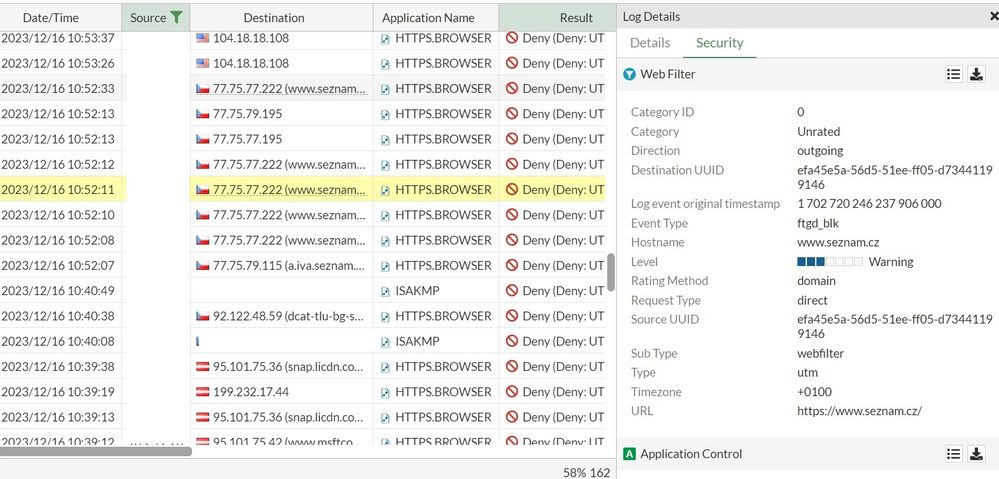This screenshot has height=479, width=999.
Task: Sort by the Date/Time column header
Action: click(50, 17)
